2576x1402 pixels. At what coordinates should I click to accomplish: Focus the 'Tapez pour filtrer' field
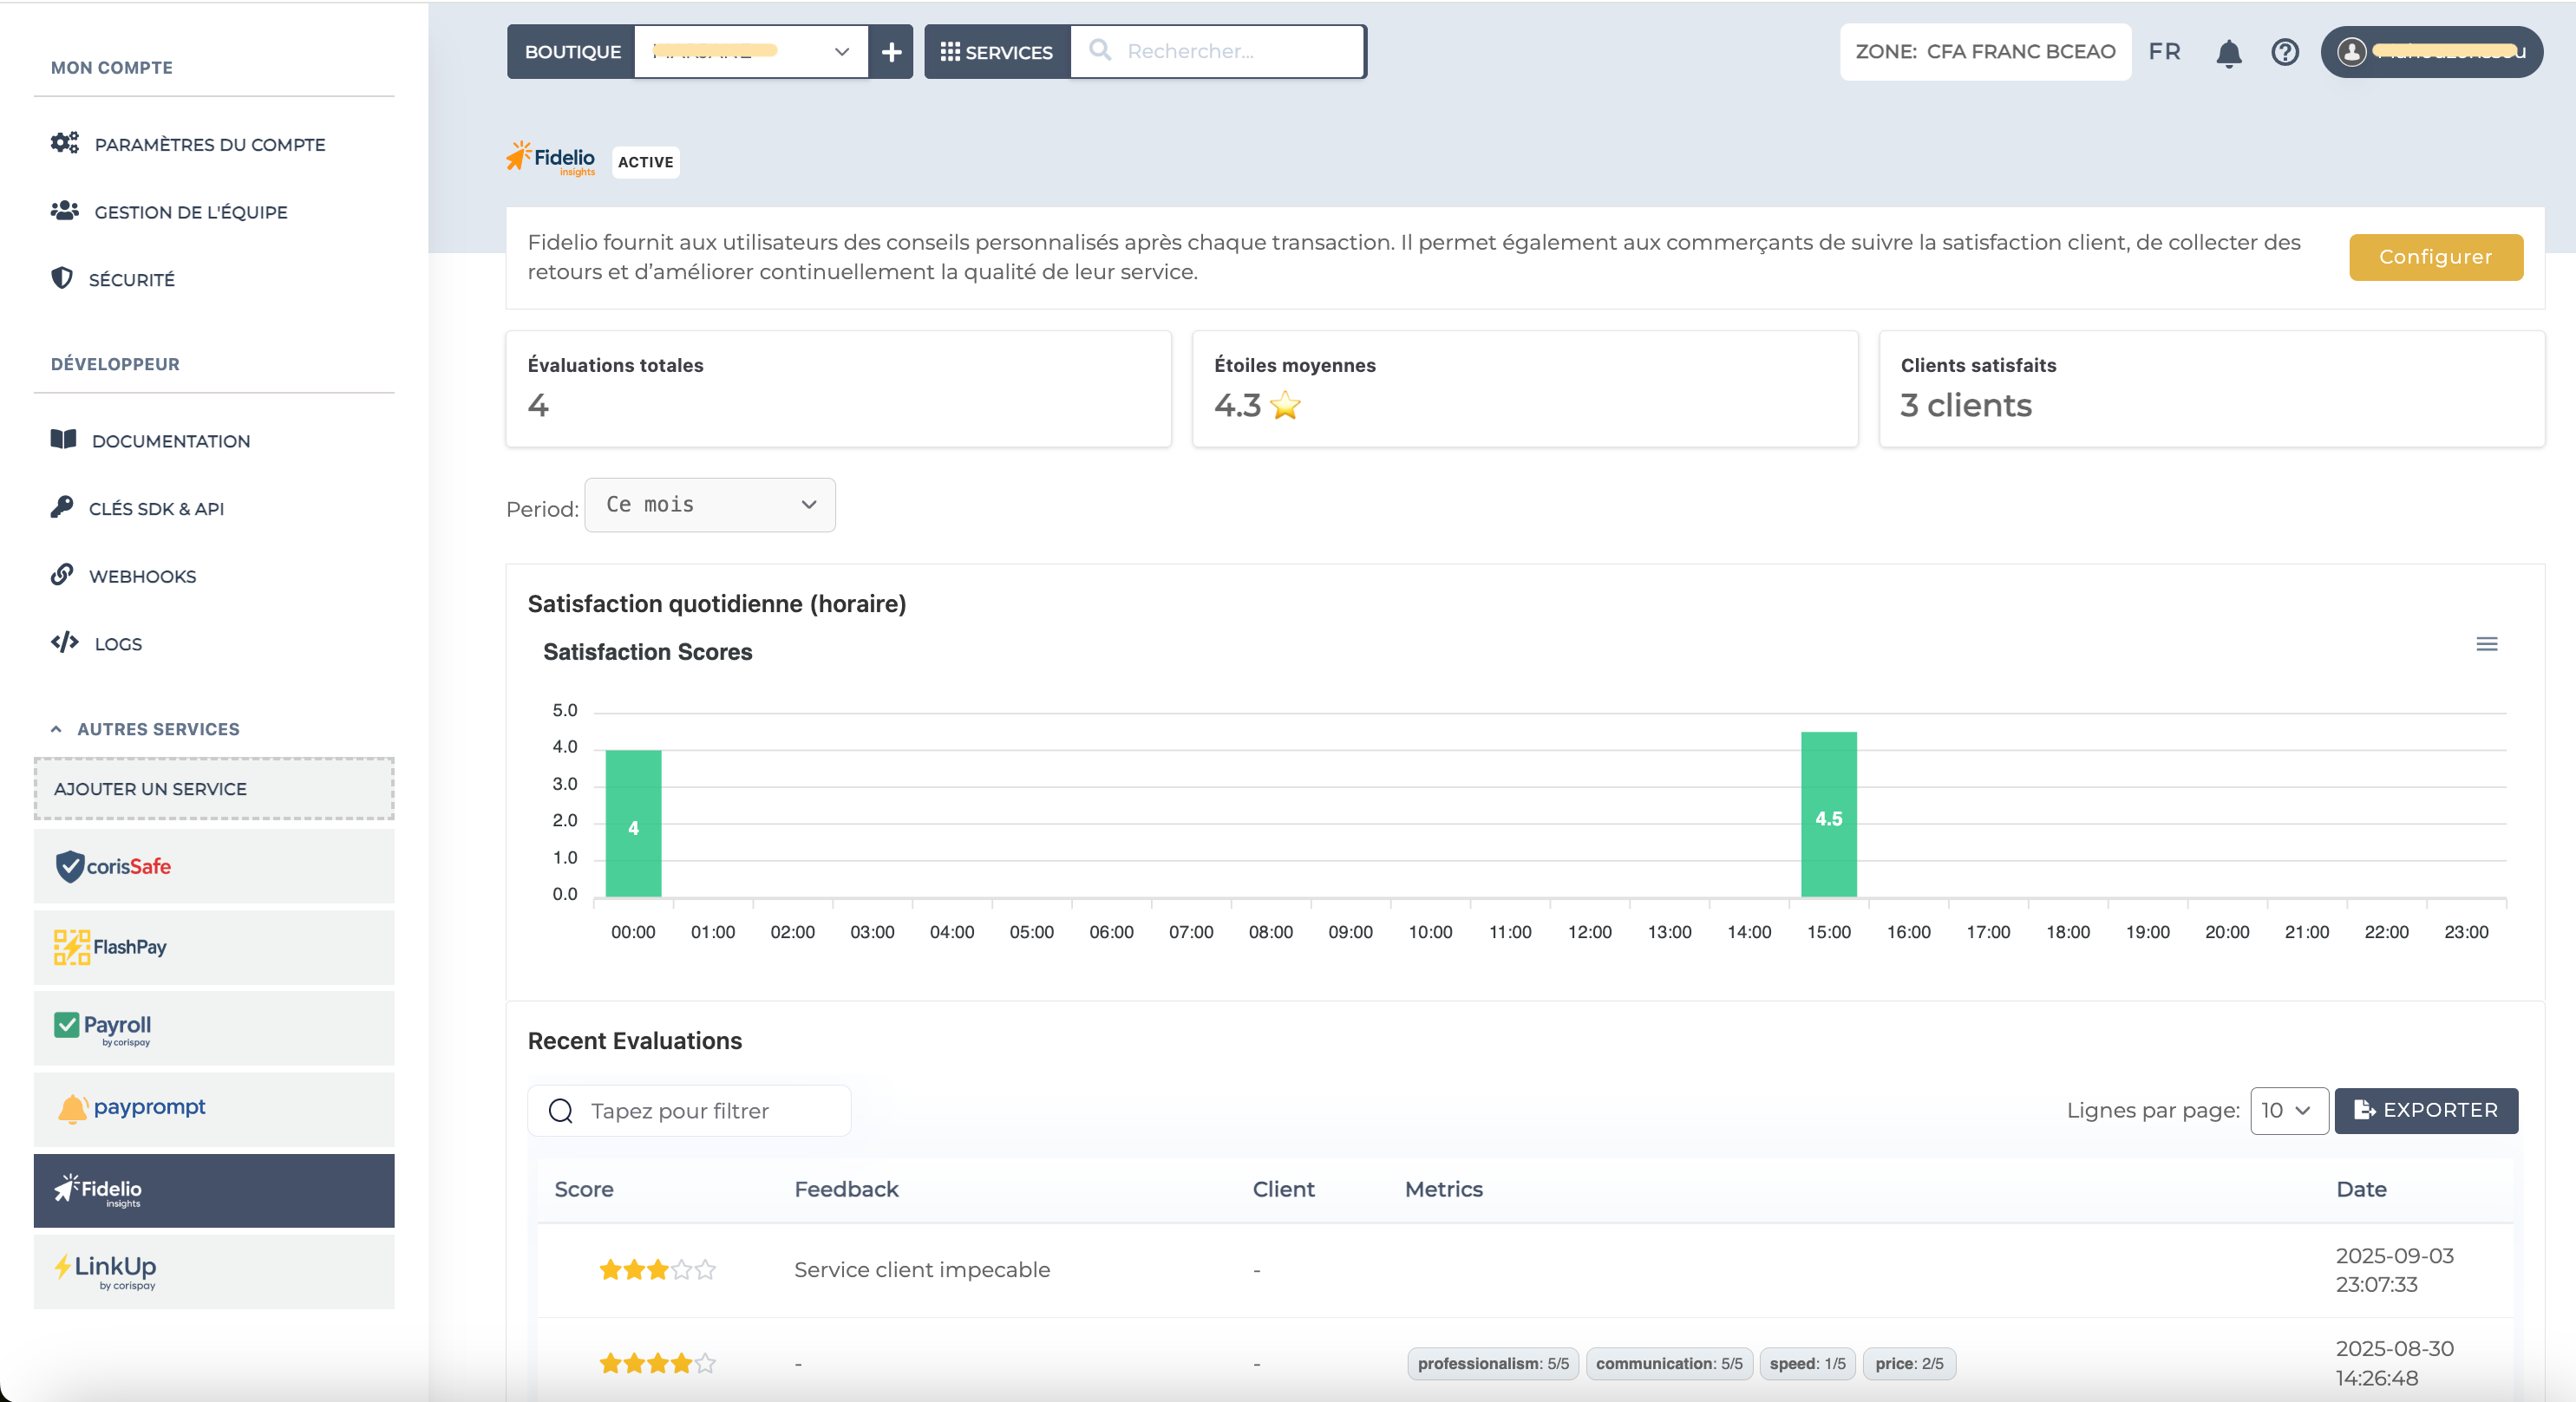[x=700, y=1111]
